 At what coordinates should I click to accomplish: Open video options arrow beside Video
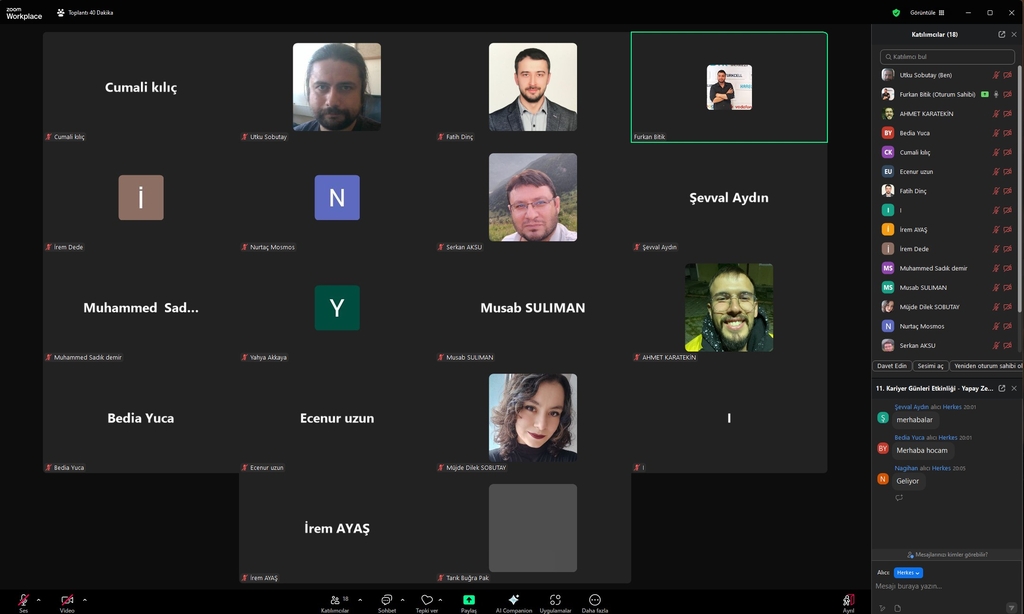84,600
